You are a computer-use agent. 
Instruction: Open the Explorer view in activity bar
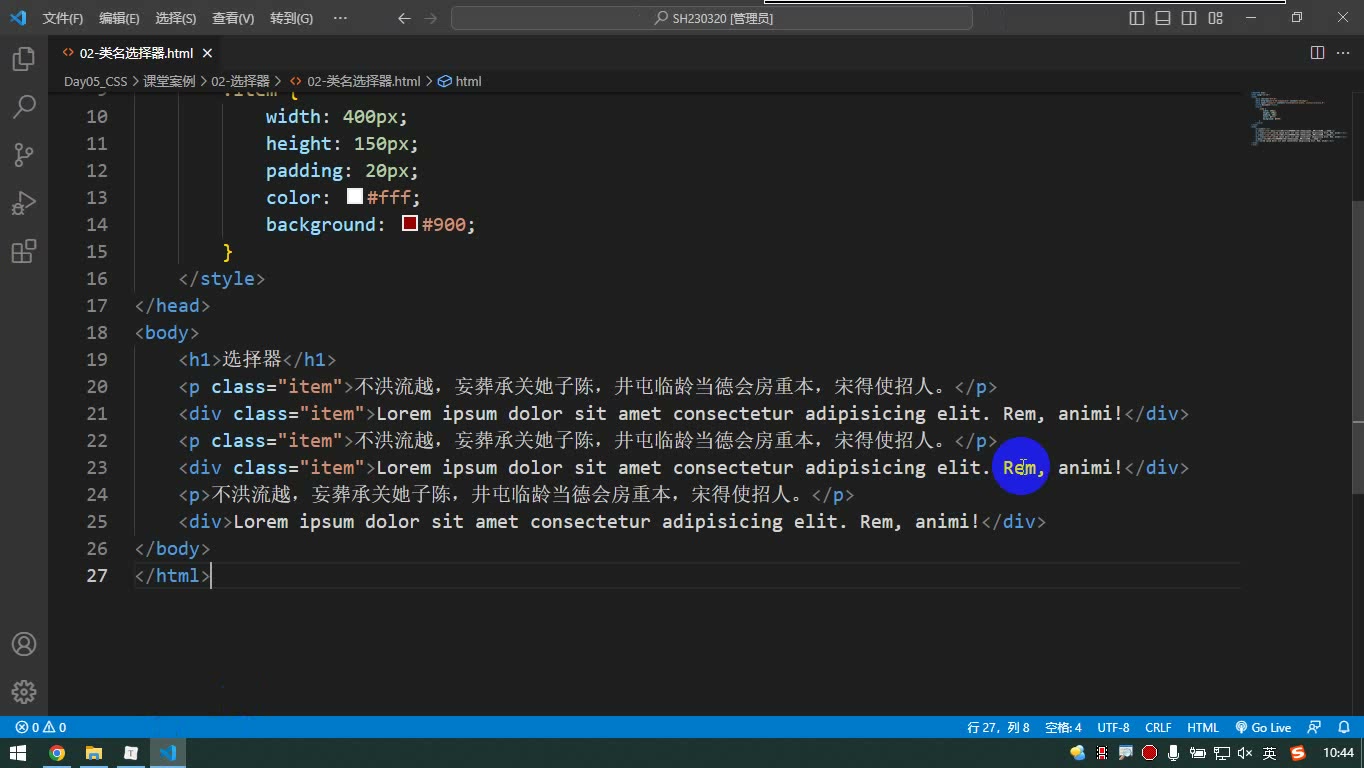click(x=24, y=60)
